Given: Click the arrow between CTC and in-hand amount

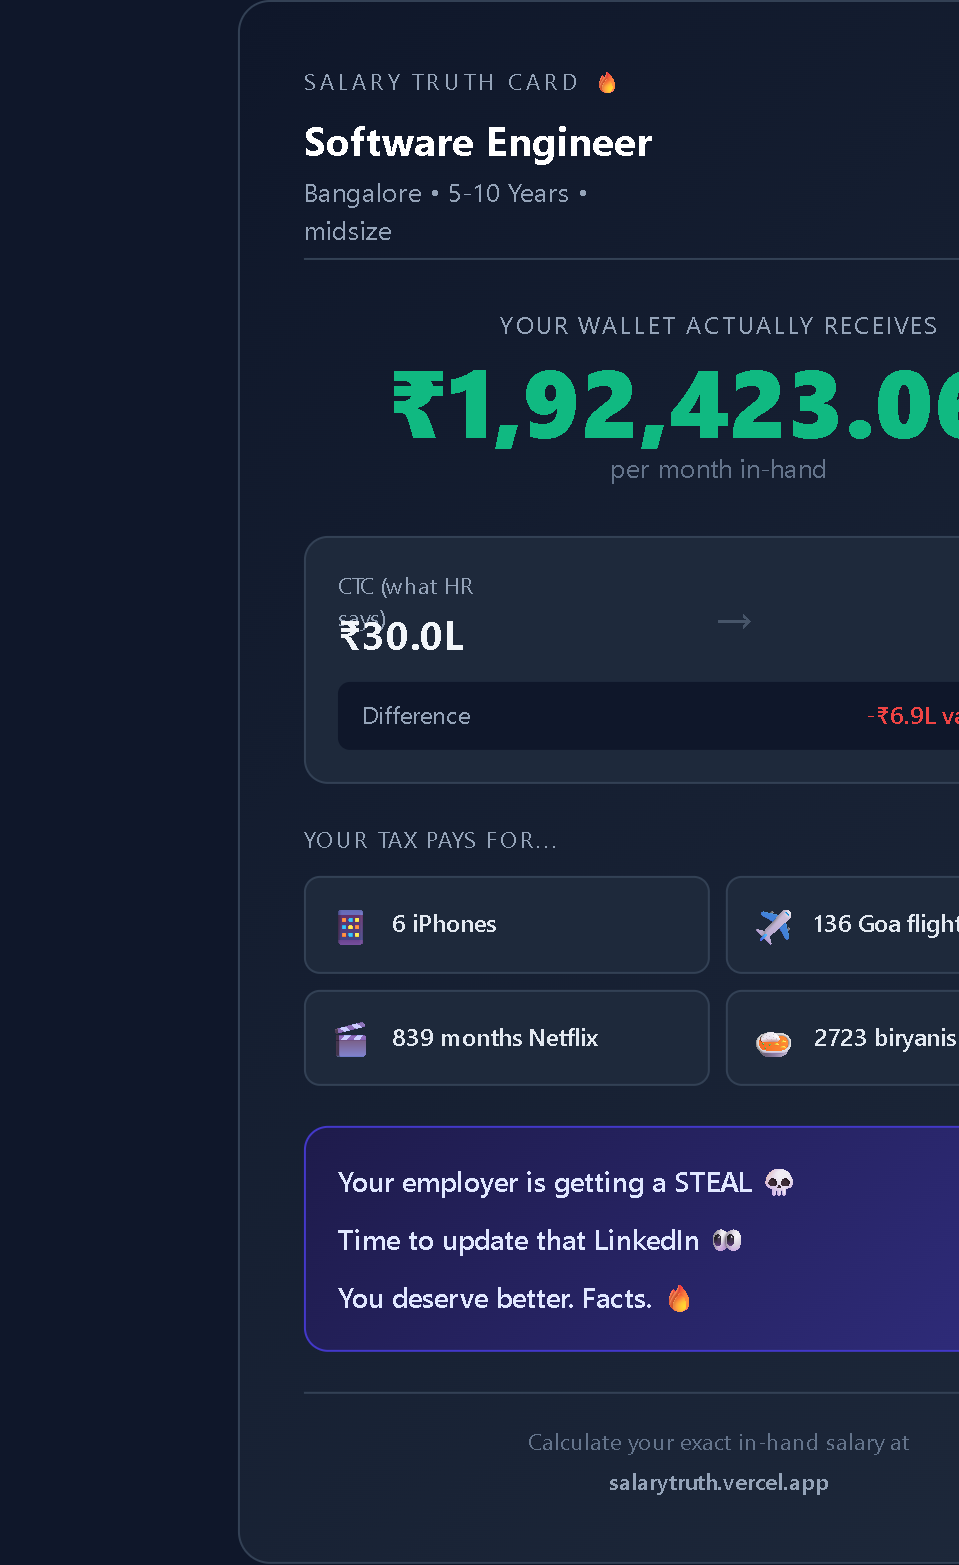Looking at the screenshot, I should pyautogui.click(x=733, y=621).
